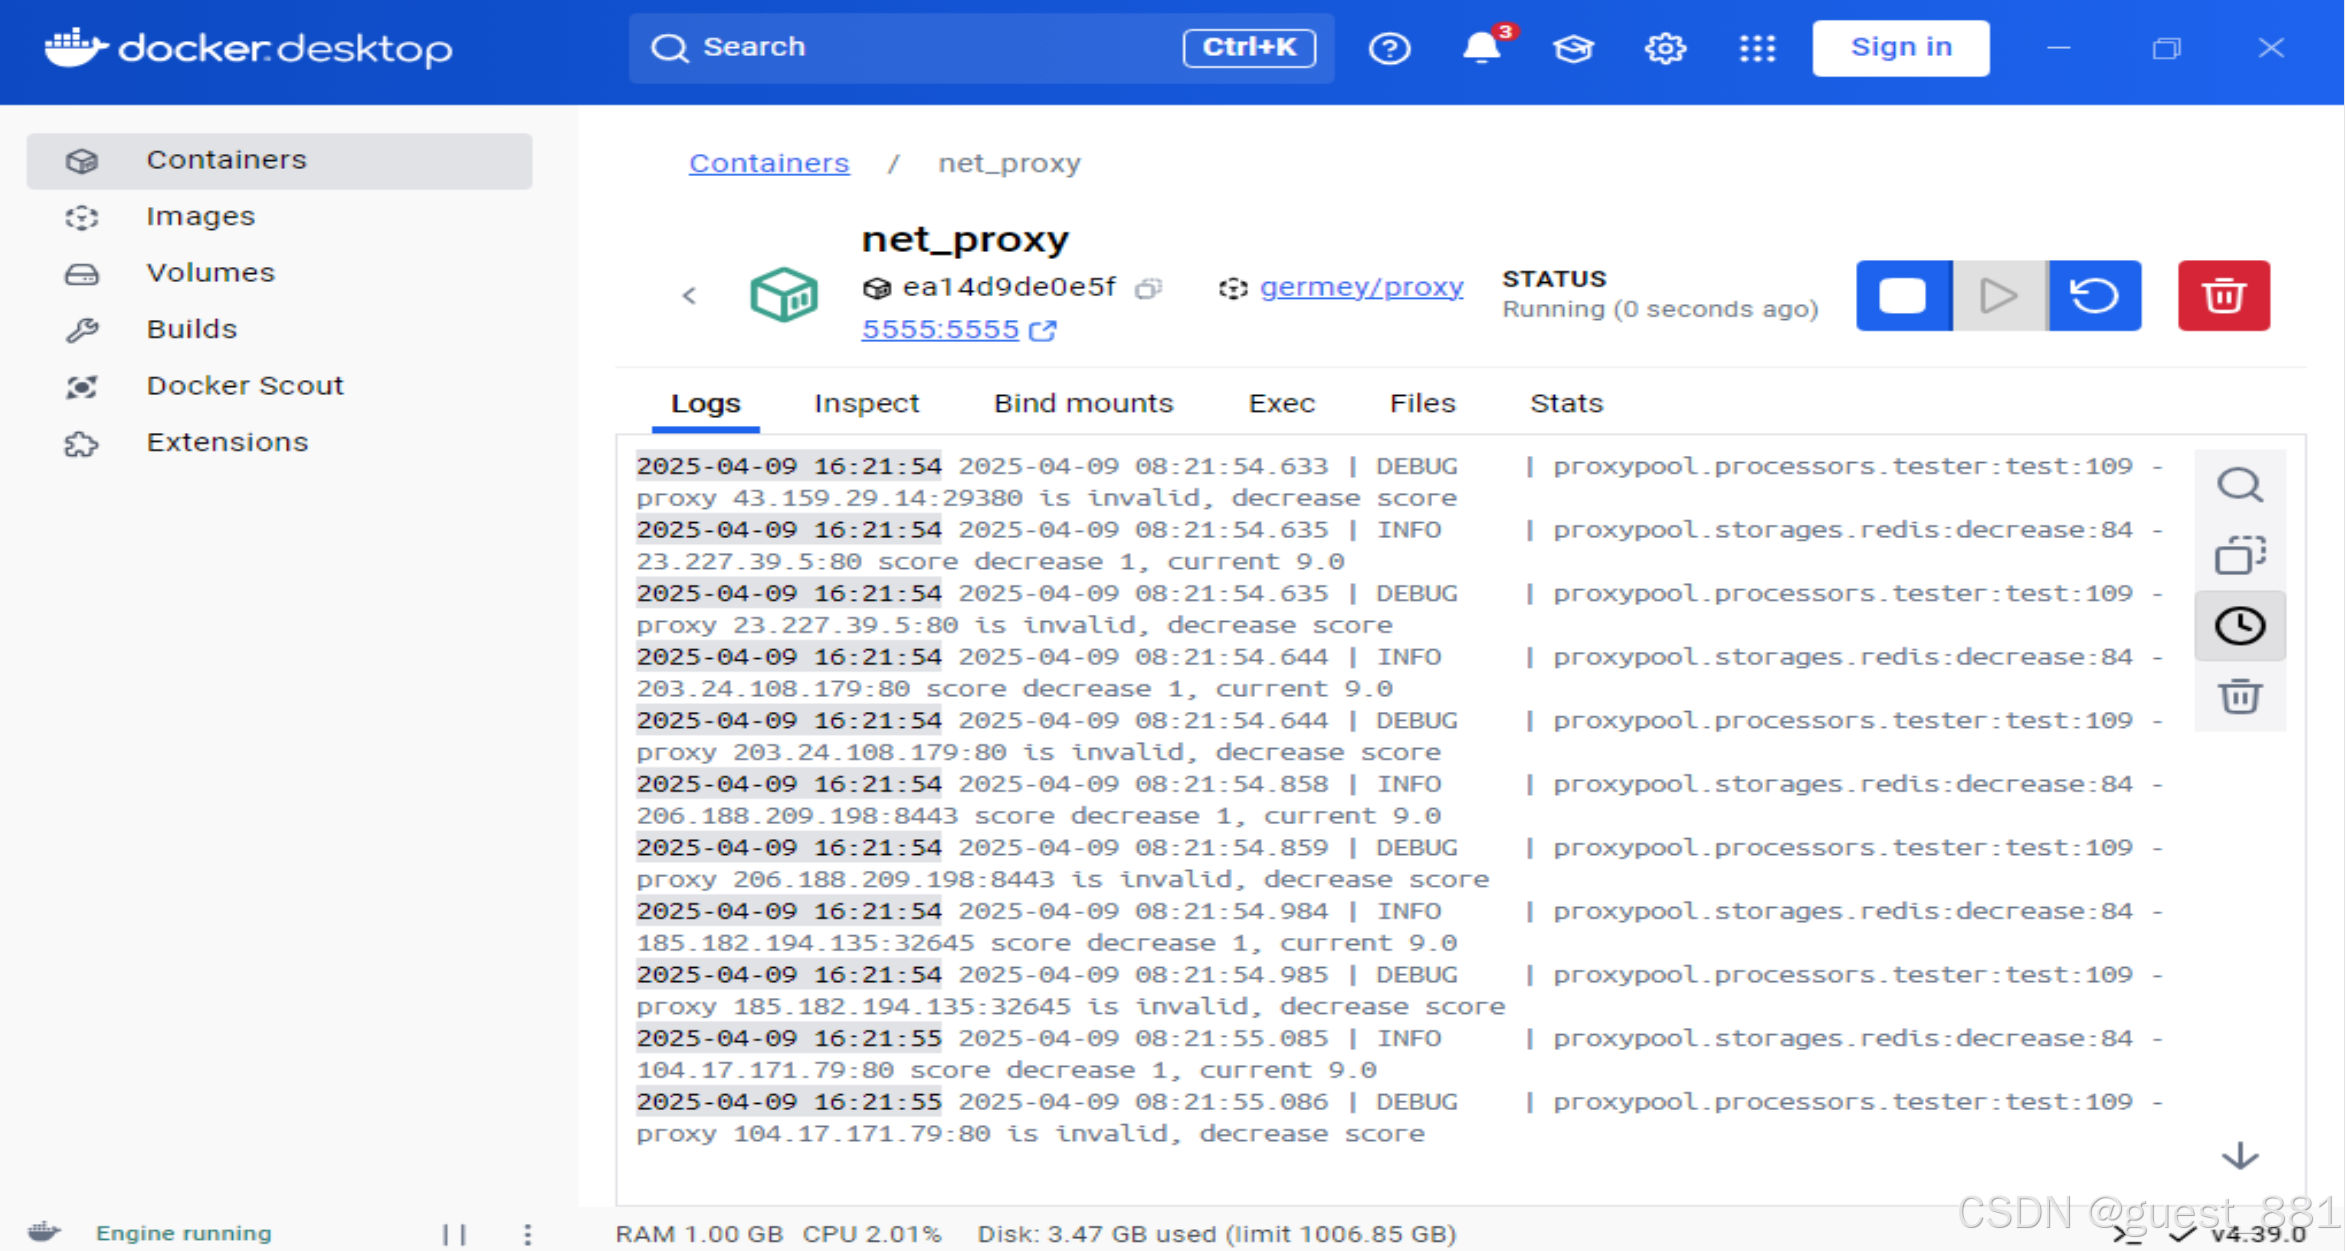Click the Sign in button
The width and height of the screenshot is (2346, 1251).
coord(1900,48)
